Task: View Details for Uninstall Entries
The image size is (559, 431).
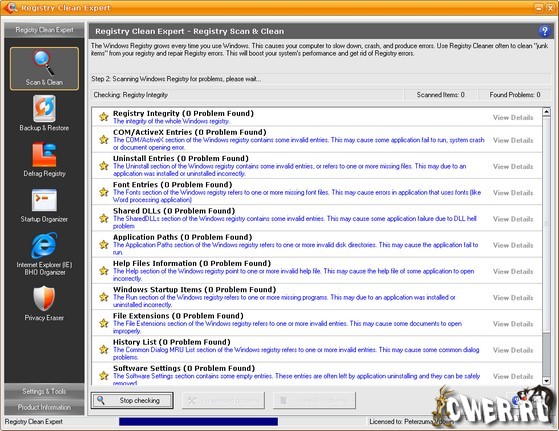Action: click(x=513, y=166)
